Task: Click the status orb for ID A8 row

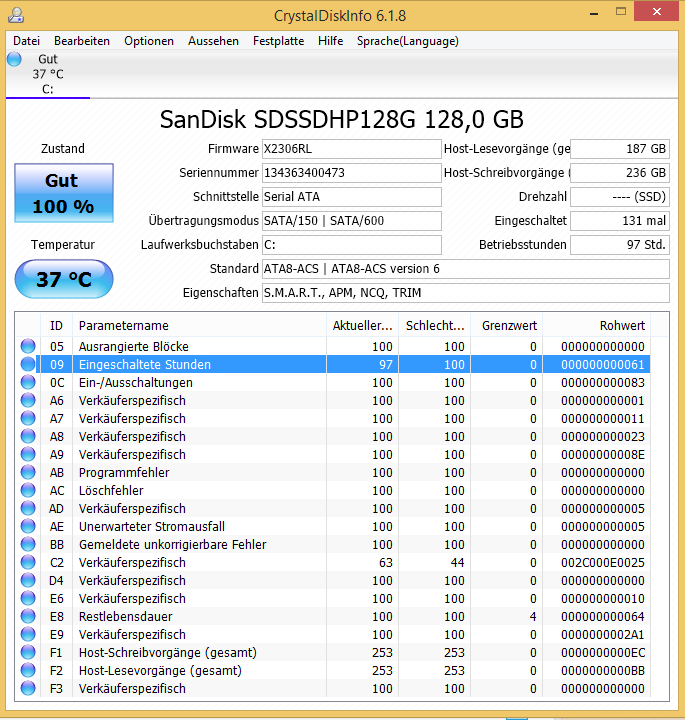Action: (x=28, y=436)
